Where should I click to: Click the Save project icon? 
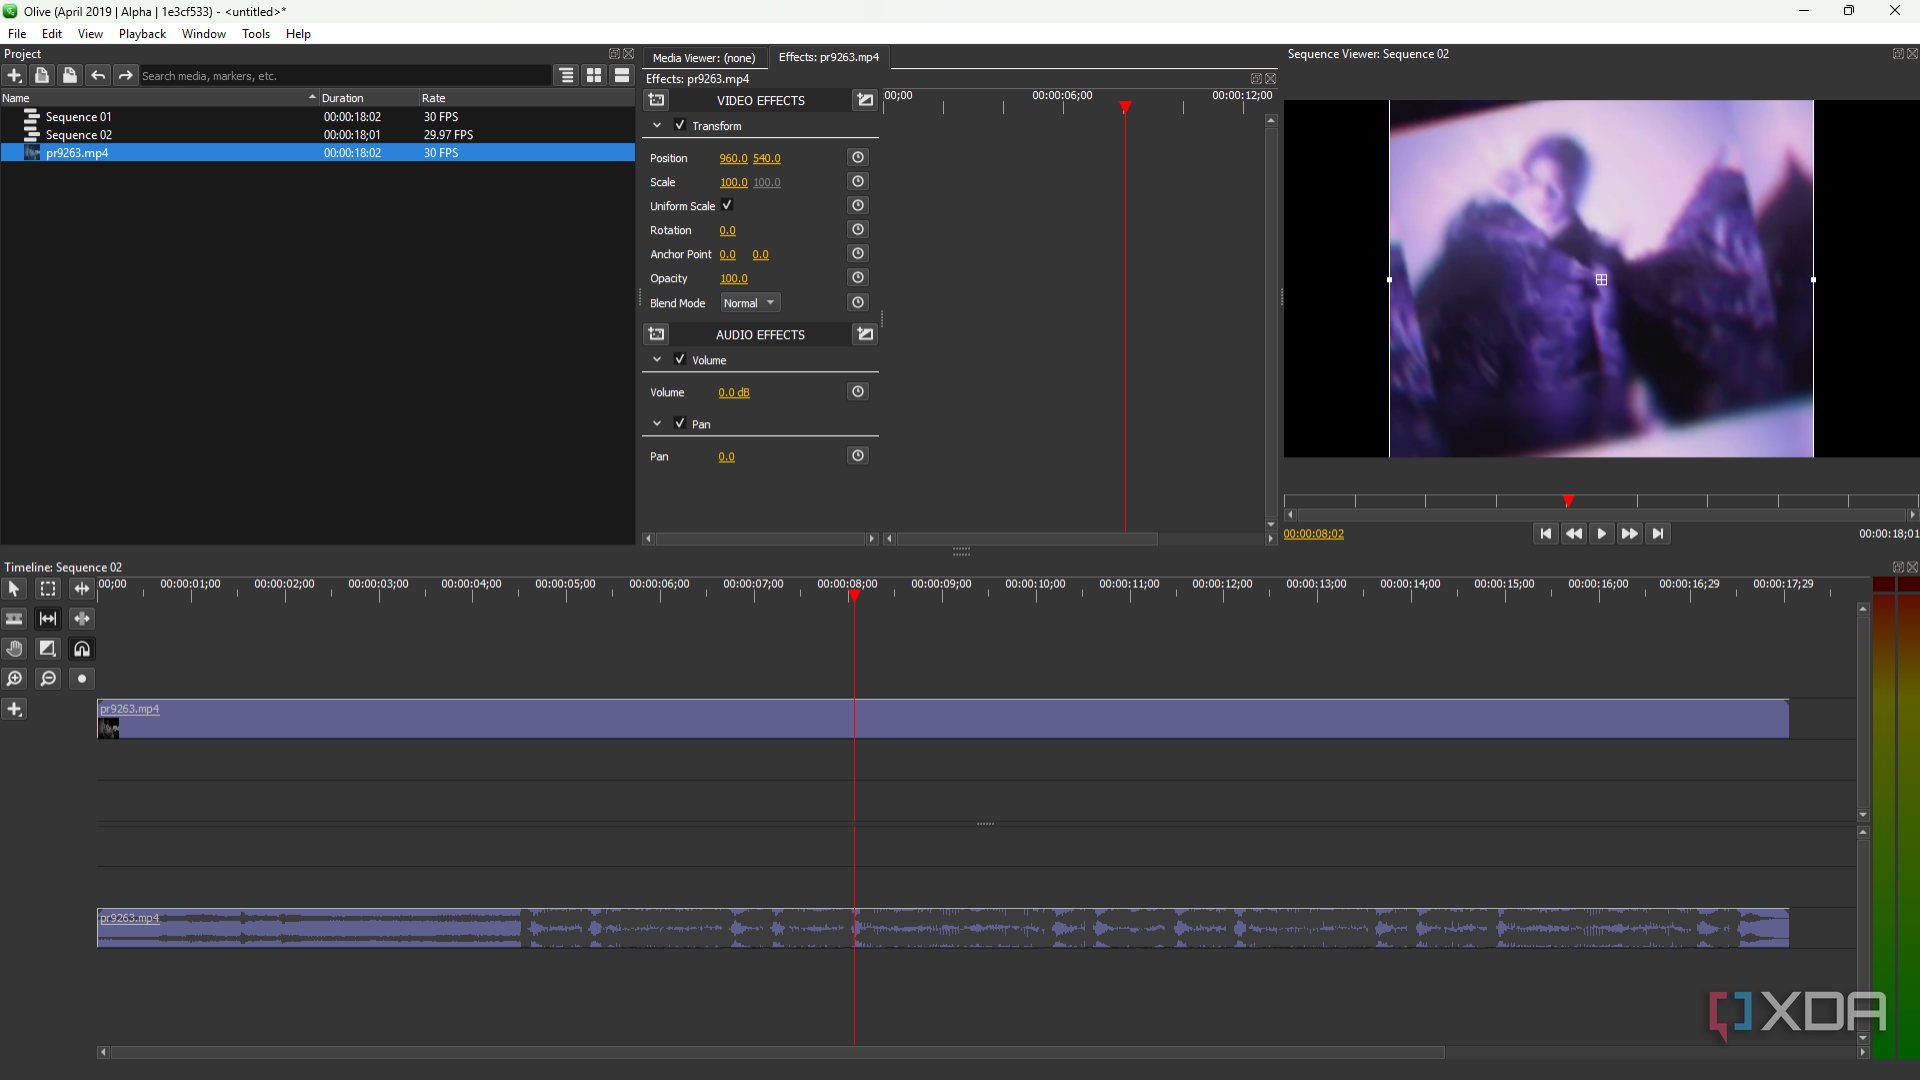(70, 75)
